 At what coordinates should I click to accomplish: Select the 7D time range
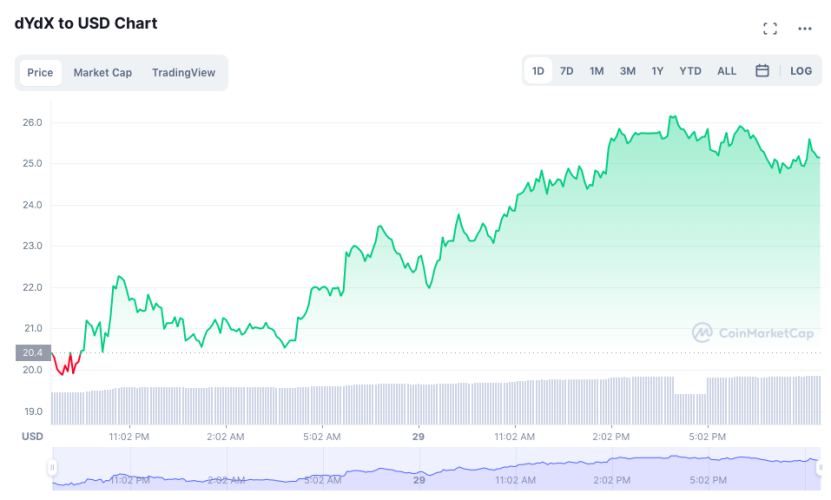point(567,71)
